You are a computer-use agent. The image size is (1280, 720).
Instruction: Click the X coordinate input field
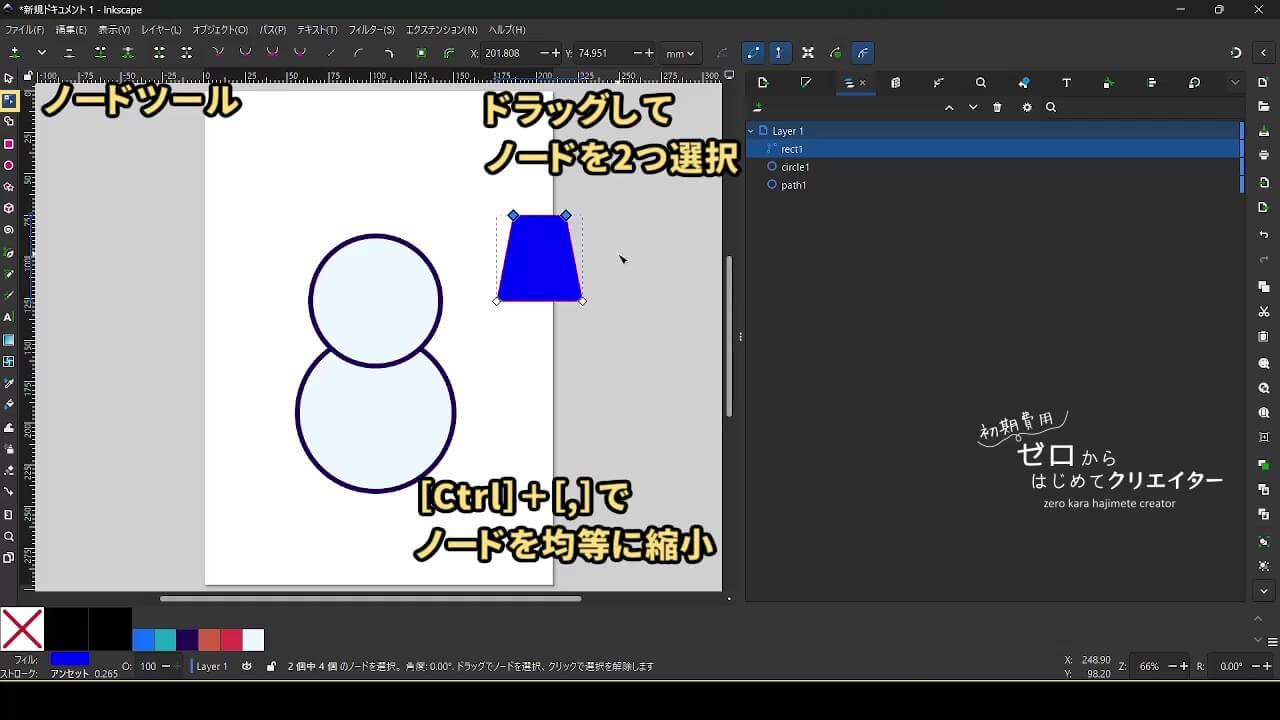coord(510,53)
